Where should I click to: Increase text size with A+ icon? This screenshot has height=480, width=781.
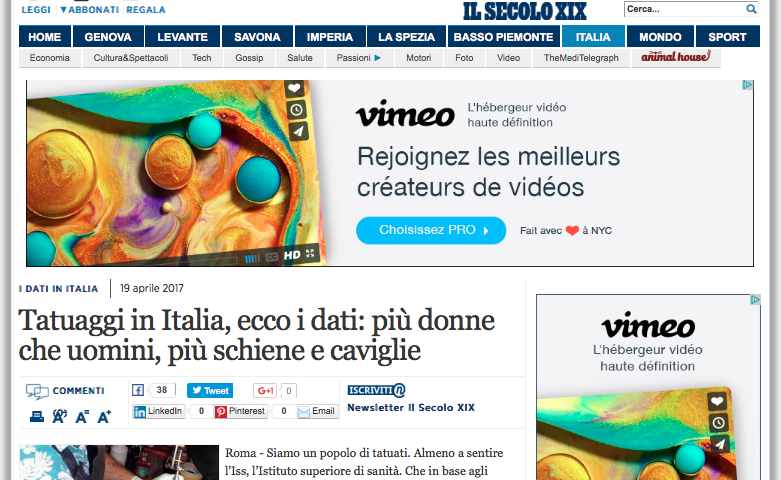click(x=104, y=416)
